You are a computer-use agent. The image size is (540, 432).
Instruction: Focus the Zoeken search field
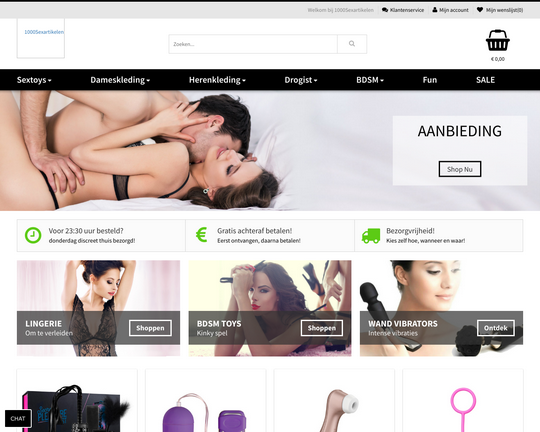pos(253,44)
